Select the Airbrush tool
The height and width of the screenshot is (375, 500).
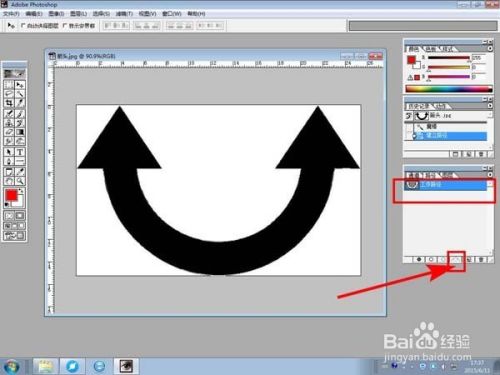(9, 114)
